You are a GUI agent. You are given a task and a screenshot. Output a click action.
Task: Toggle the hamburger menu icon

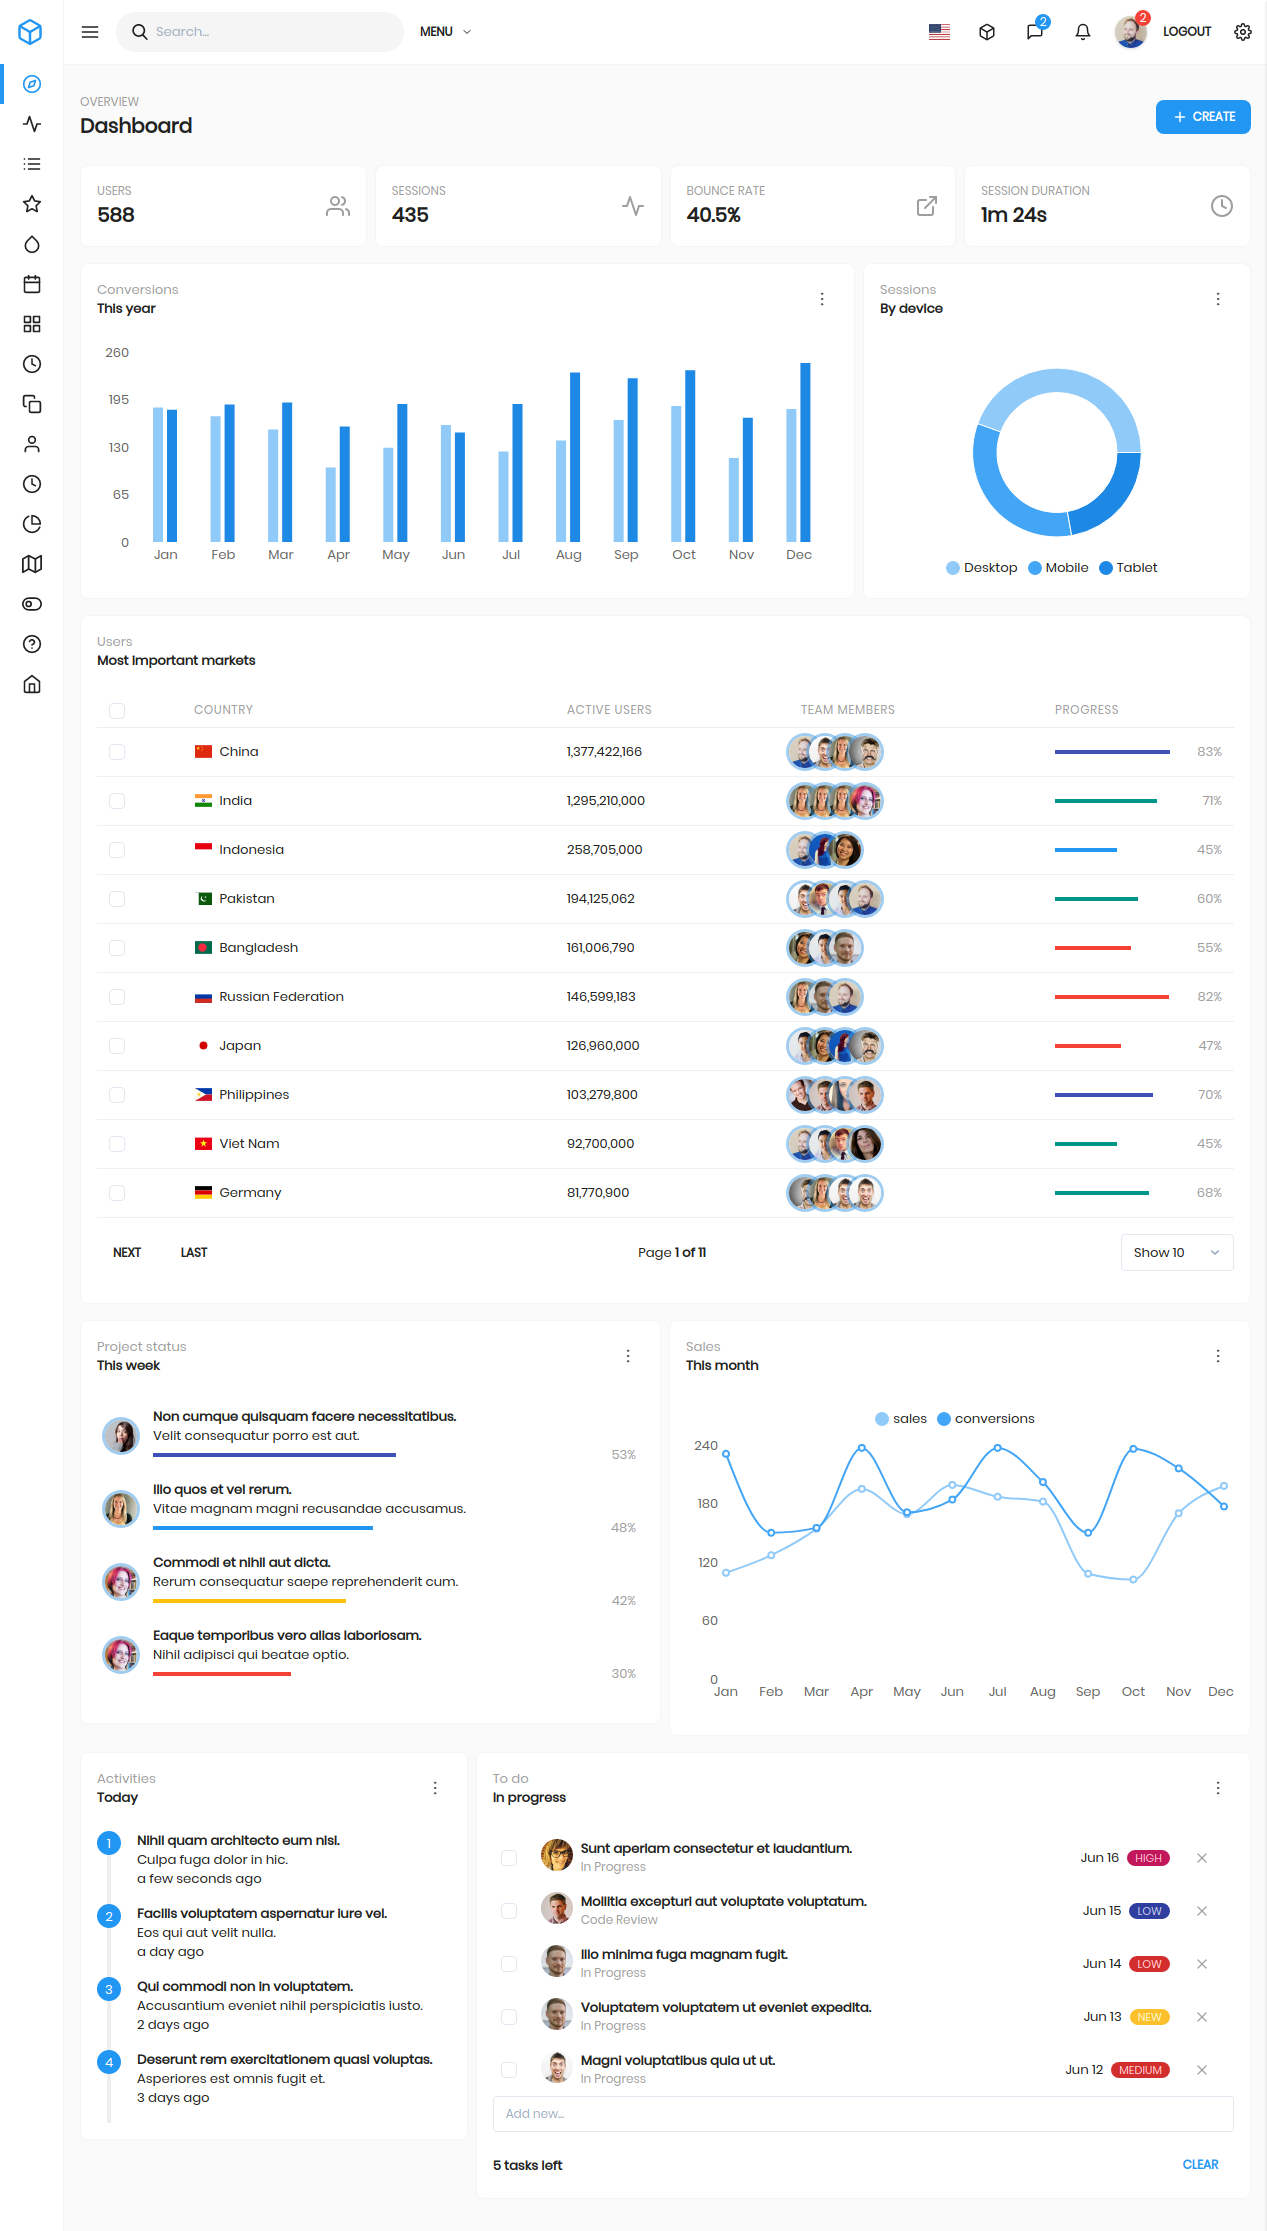pyautogui.click(x=90, y=32)
